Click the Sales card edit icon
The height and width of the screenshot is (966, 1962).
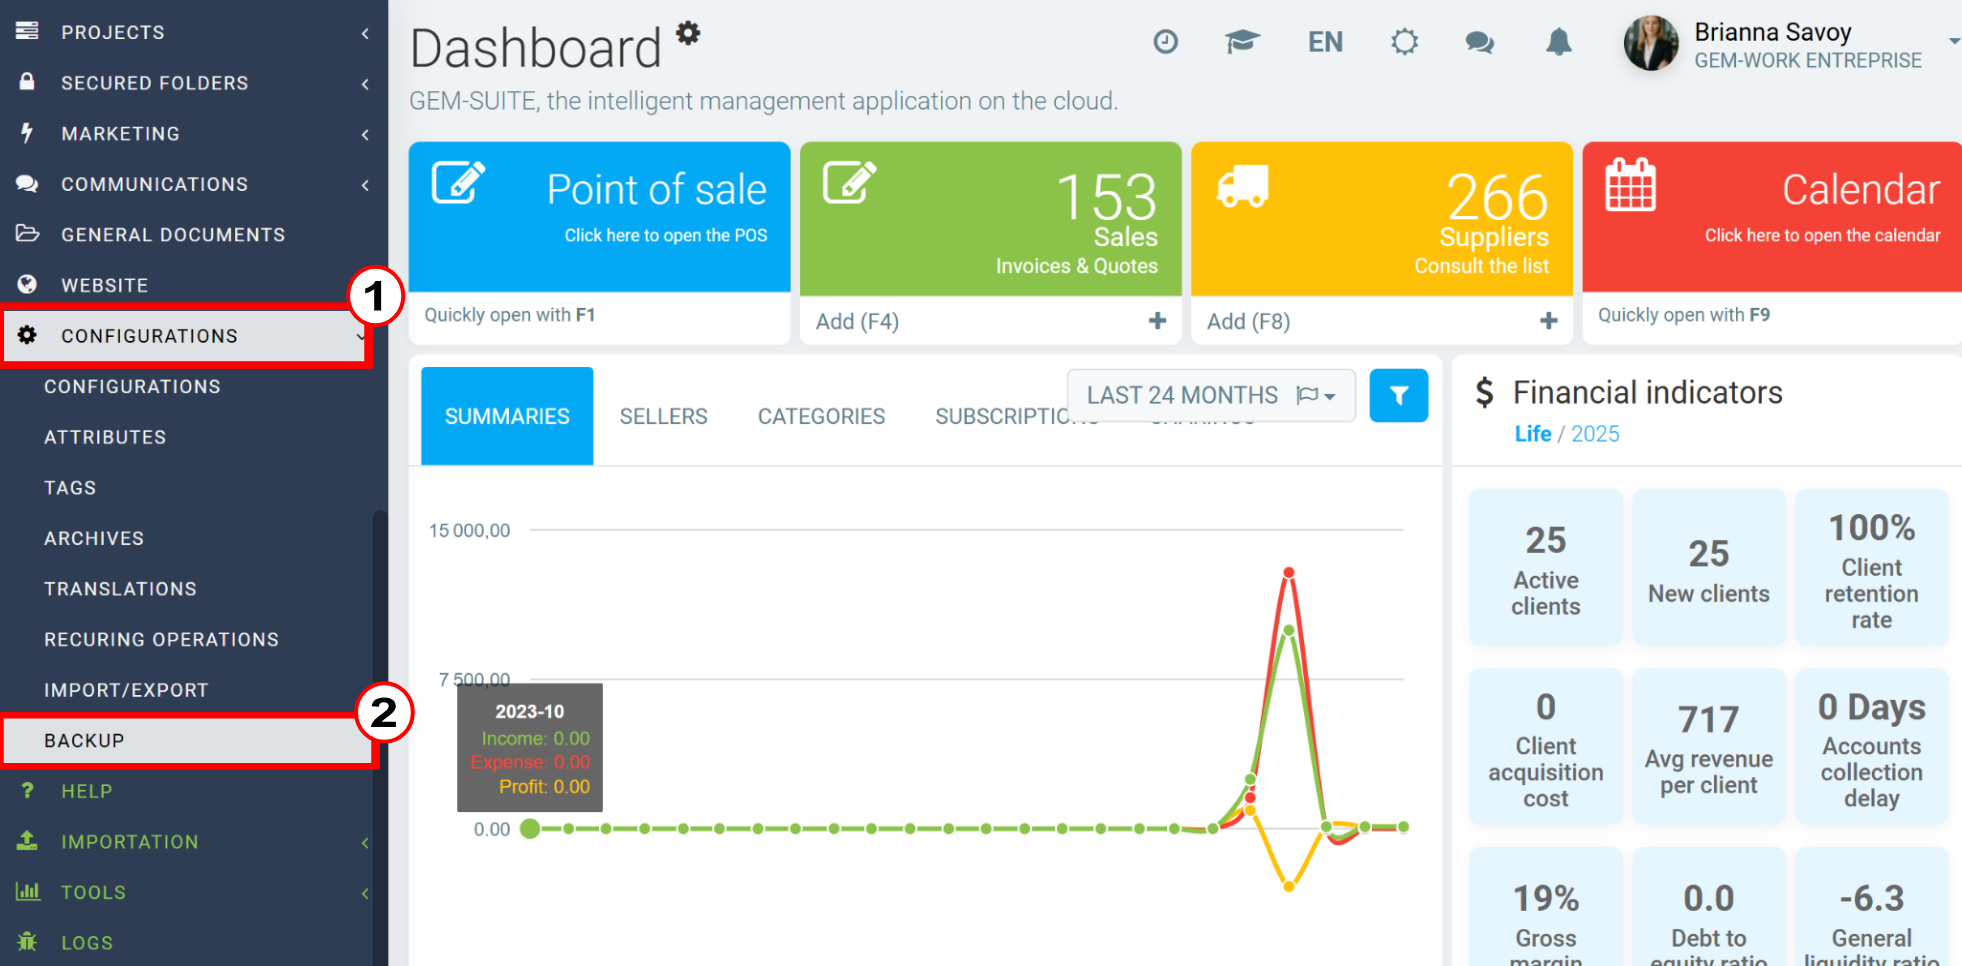[849, 182]
